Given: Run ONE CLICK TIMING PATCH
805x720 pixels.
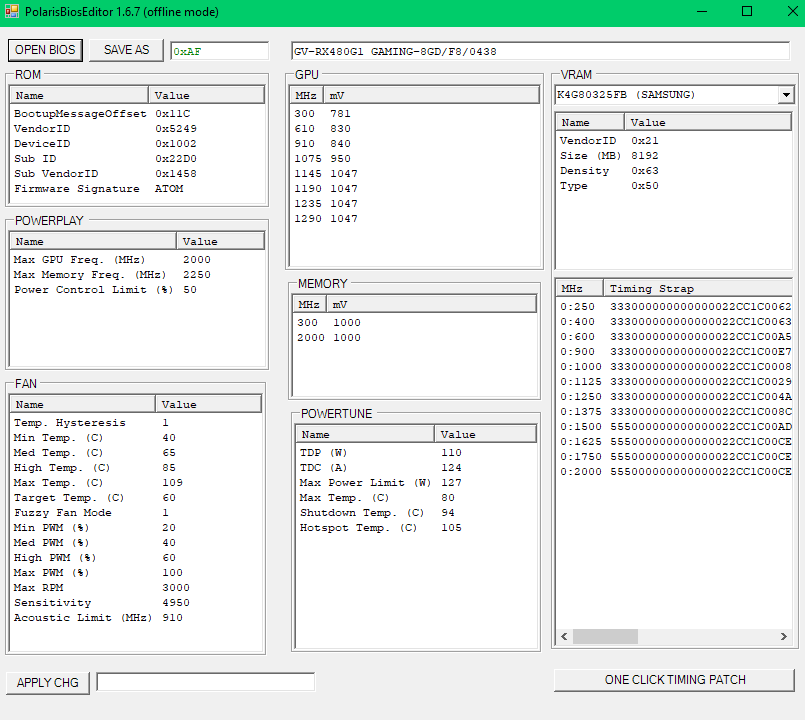Looking at the screenshot, I should (675, 680).
